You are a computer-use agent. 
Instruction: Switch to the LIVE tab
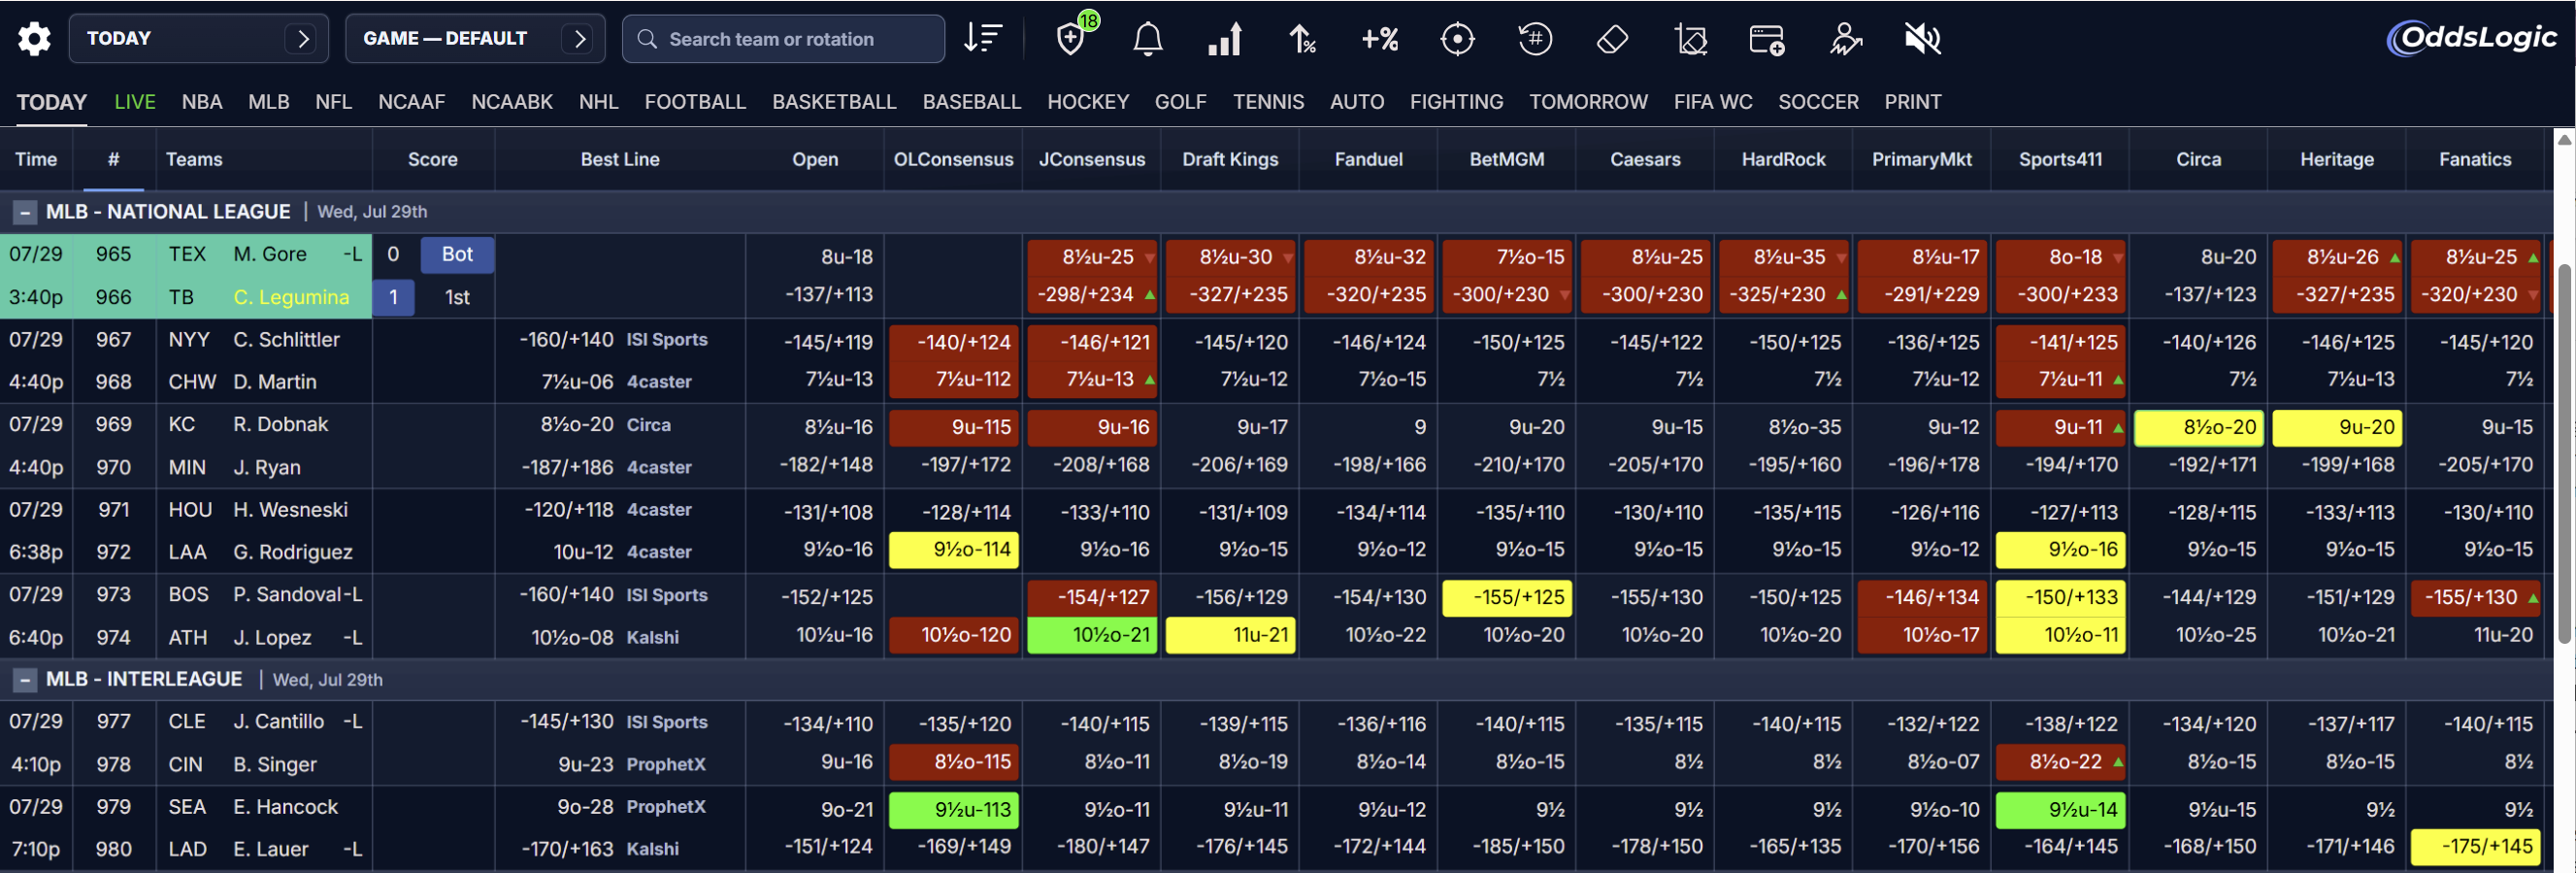click(x=135, y=102)
